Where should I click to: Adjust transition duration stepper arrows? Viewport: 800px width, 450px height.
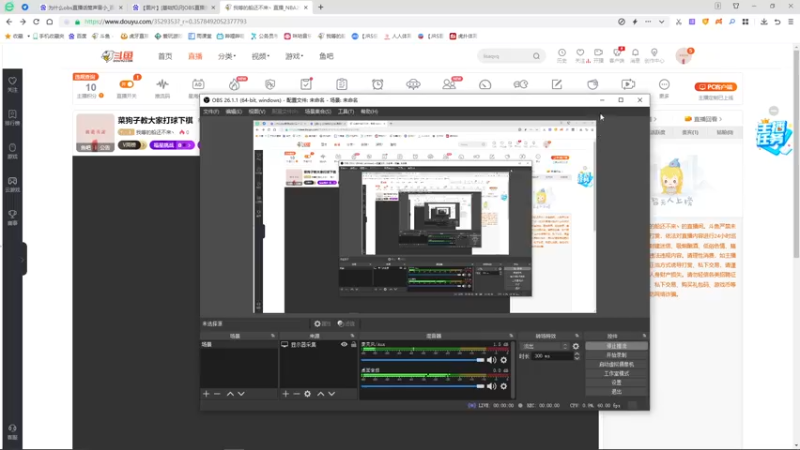(x=577, y=356)
